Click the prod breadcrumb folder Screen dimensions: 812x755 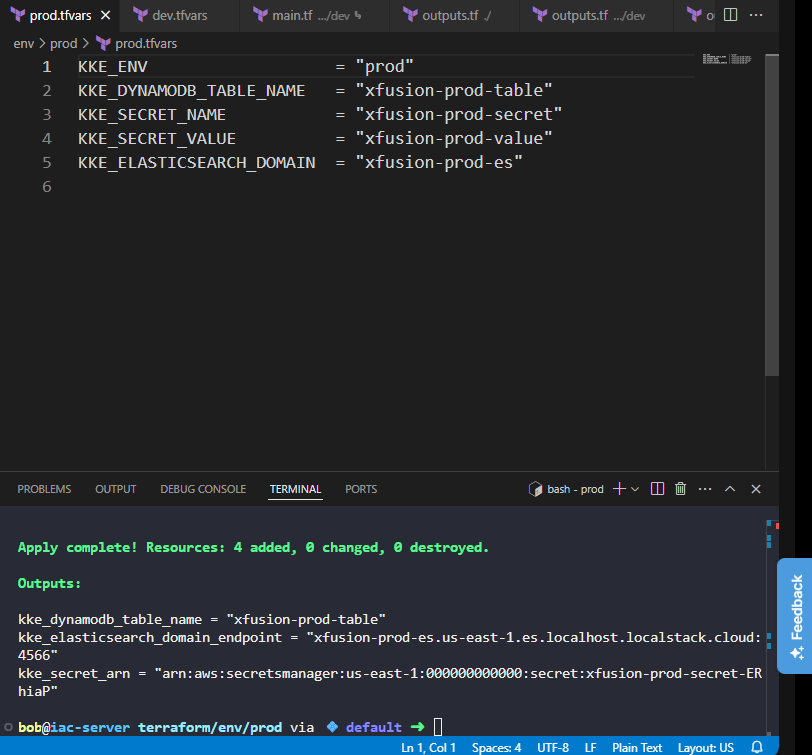click(x=64, y=43)
